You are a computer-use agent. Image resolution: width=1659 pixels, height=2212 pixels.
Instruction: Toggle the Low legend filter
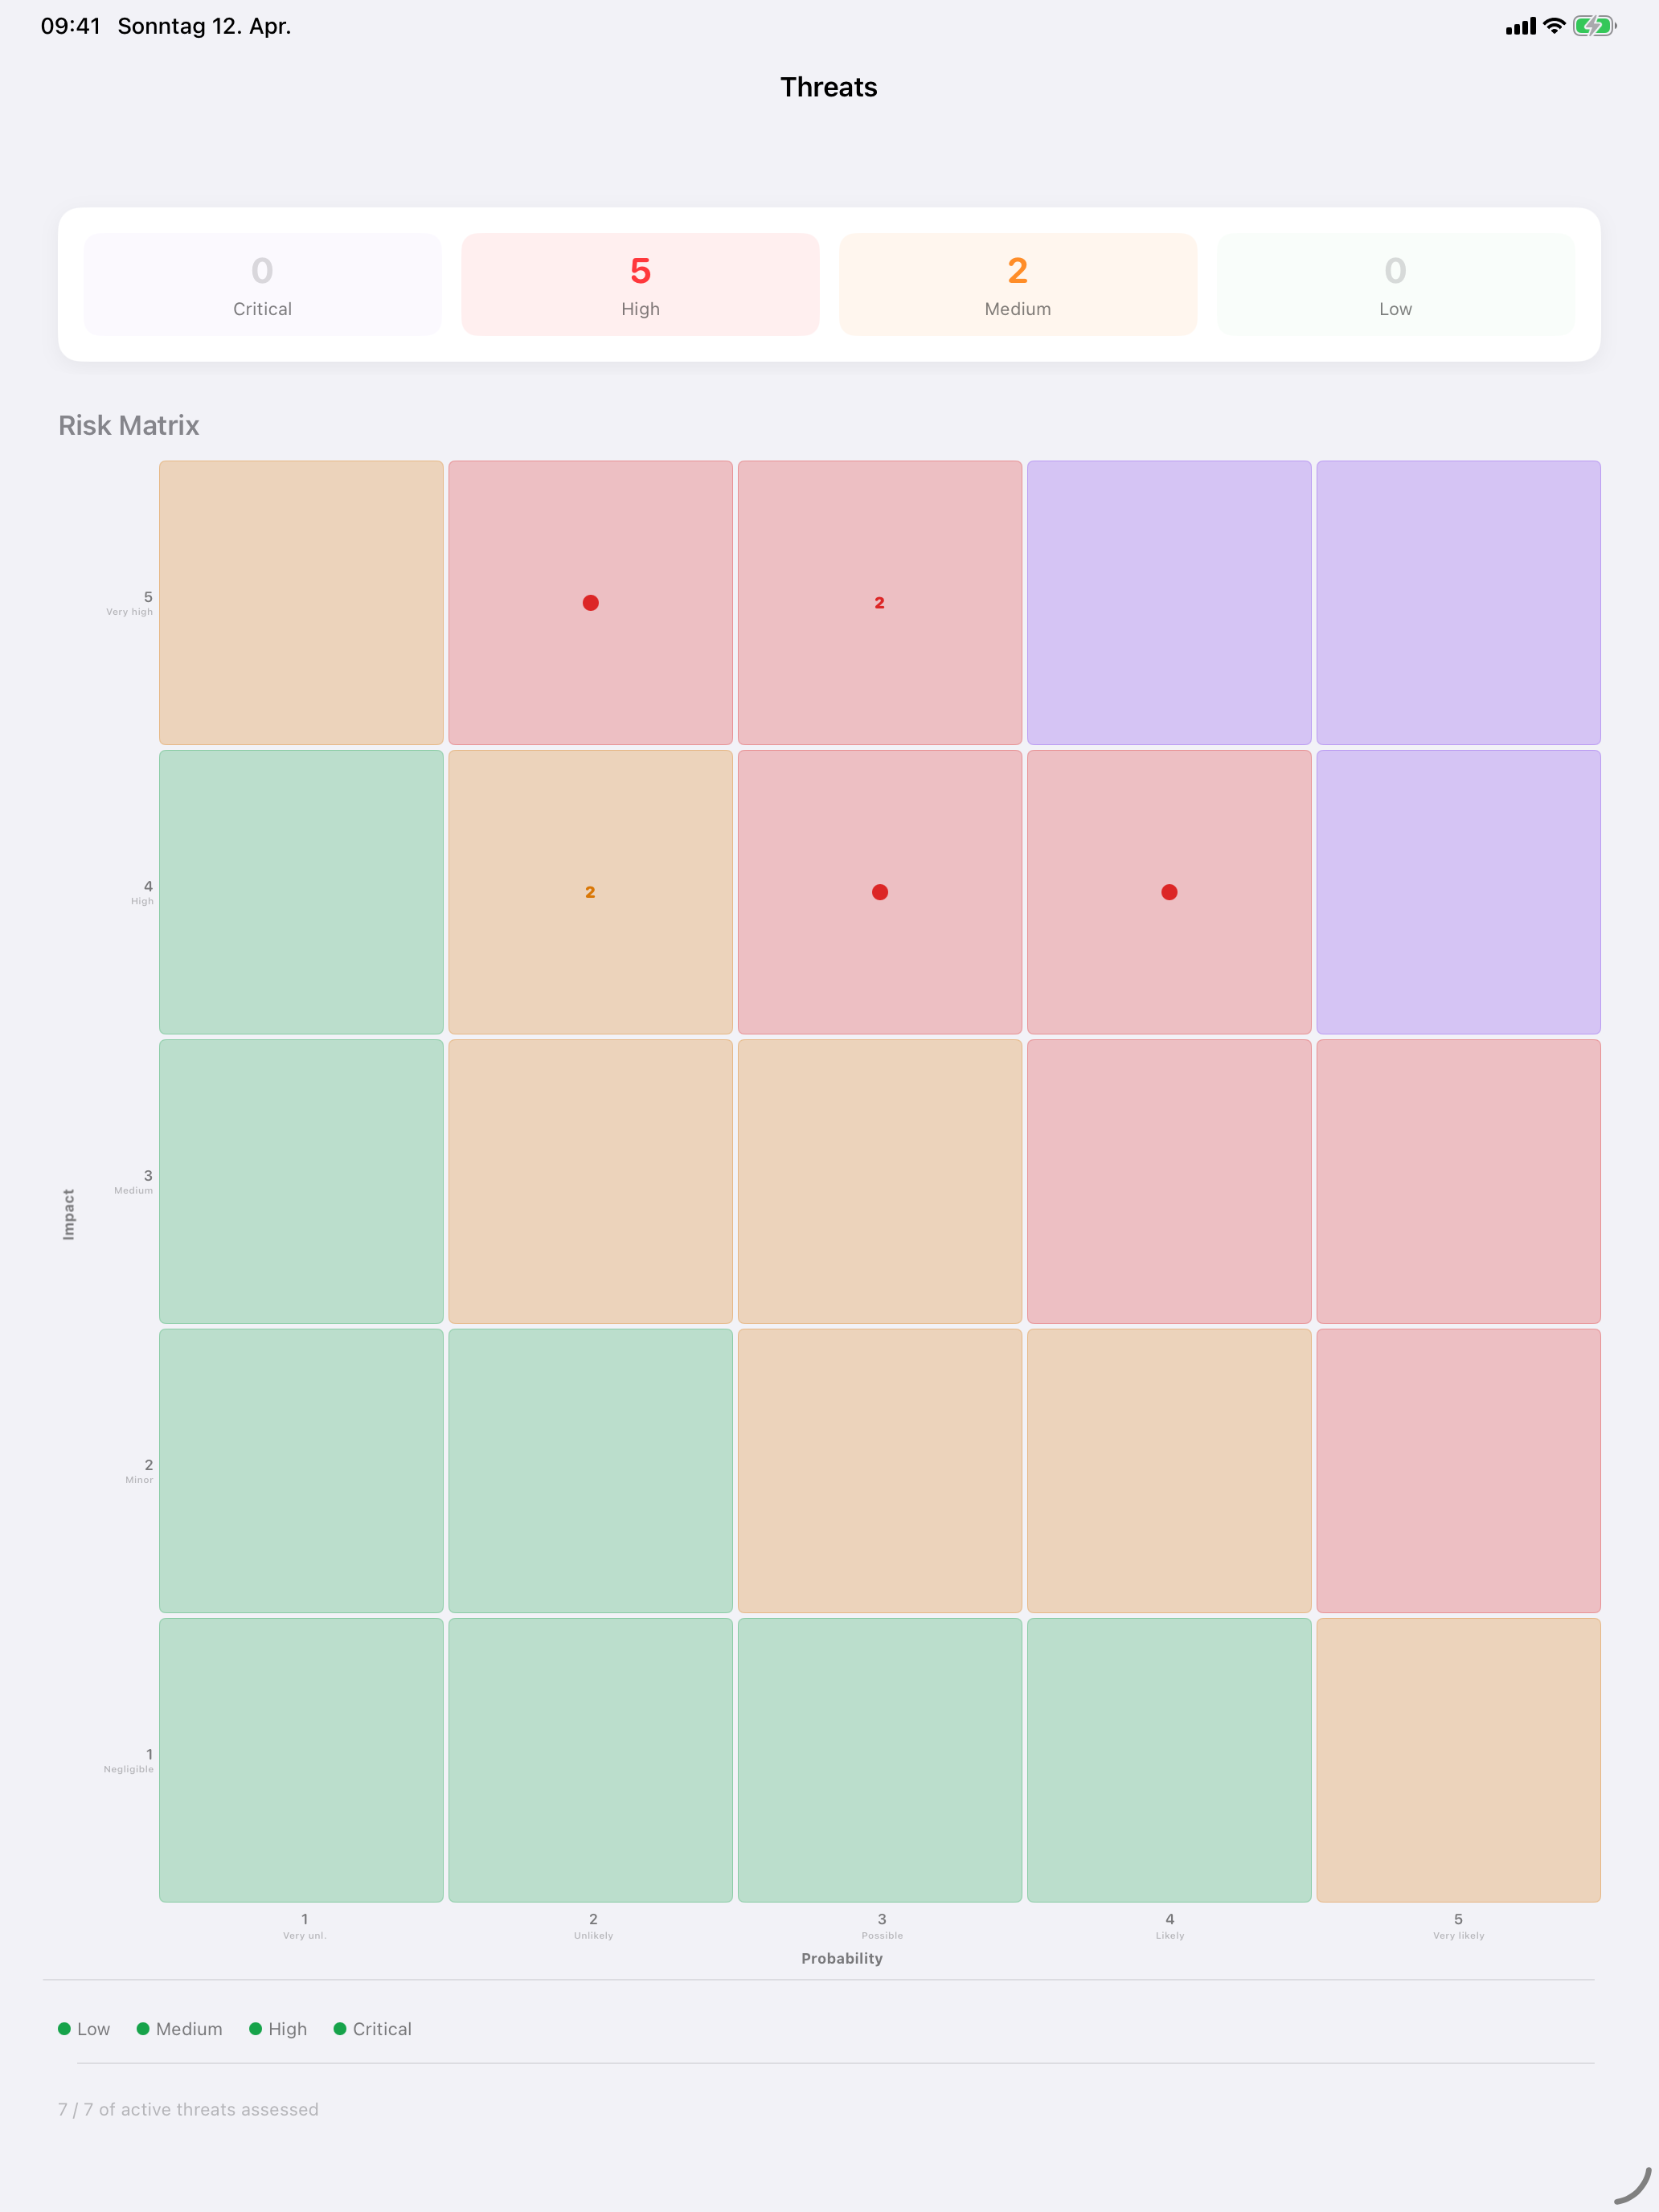(x=84, y=2028)
